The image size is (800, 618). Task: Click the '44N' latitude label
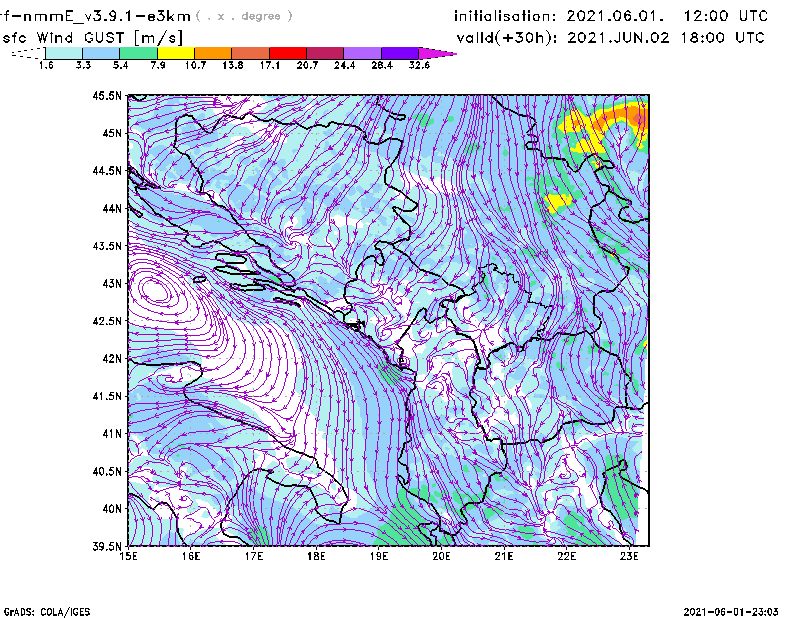[x=112, y=208]
